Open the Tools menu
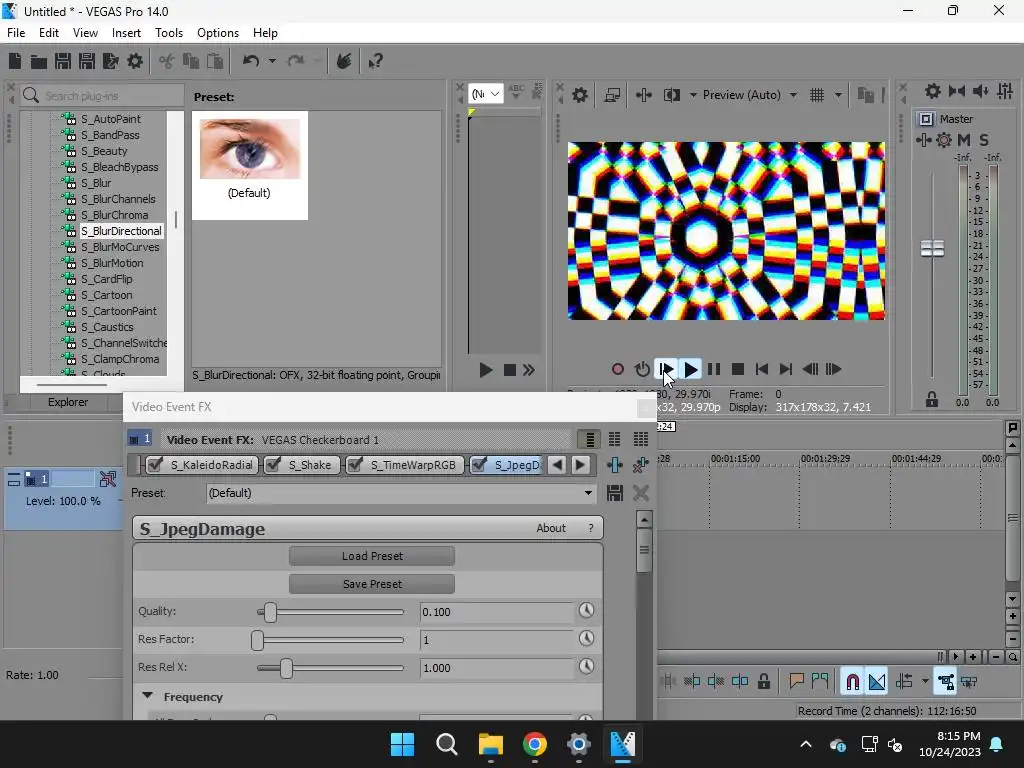This screenshot has width=1024, height=768. click(169, 33)
